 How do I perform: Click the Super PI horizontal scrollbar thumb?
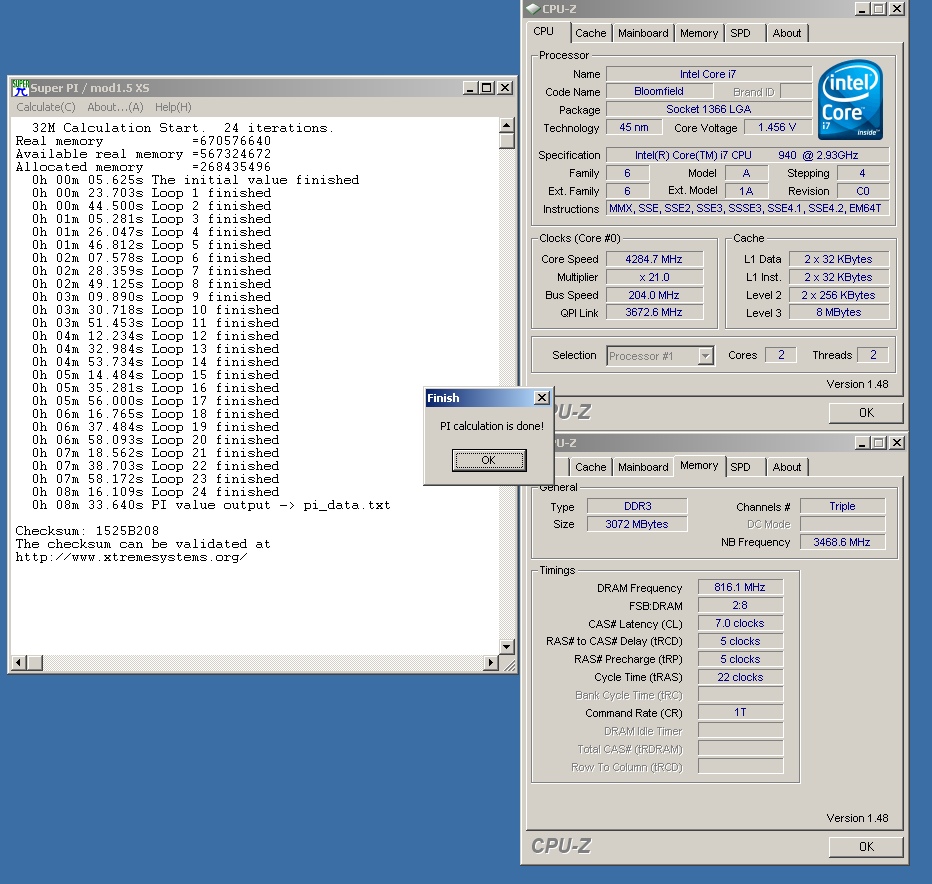point(35,662)
